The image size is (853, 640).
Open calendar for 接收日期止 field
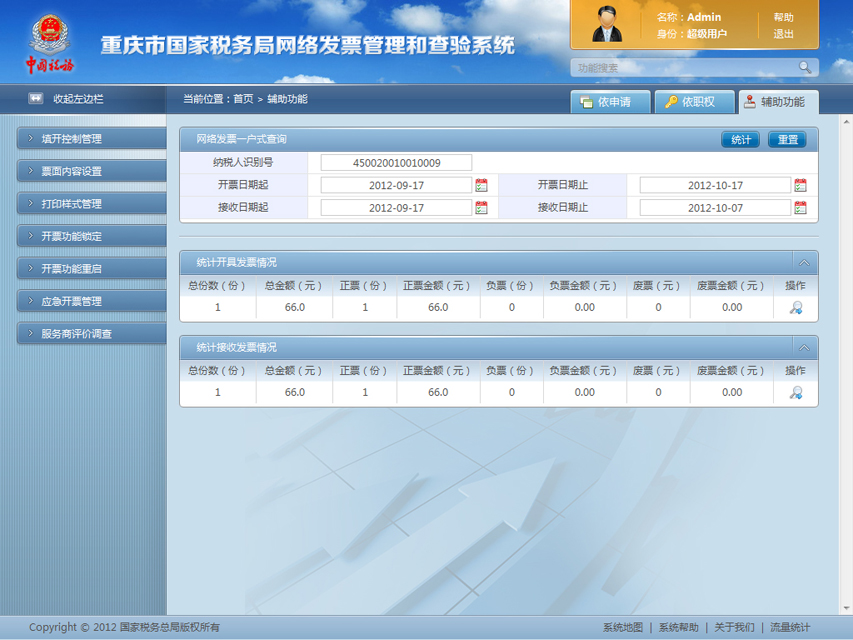tap(800, 208)
